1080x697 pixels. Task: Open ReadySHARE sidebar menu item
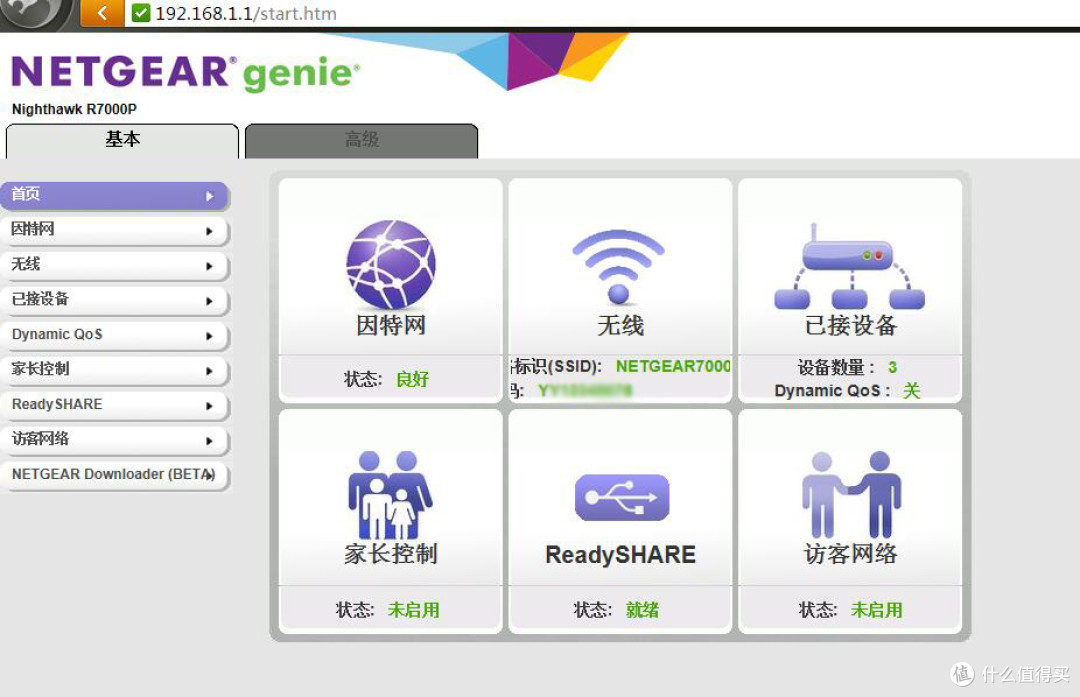tap(114, 405)
